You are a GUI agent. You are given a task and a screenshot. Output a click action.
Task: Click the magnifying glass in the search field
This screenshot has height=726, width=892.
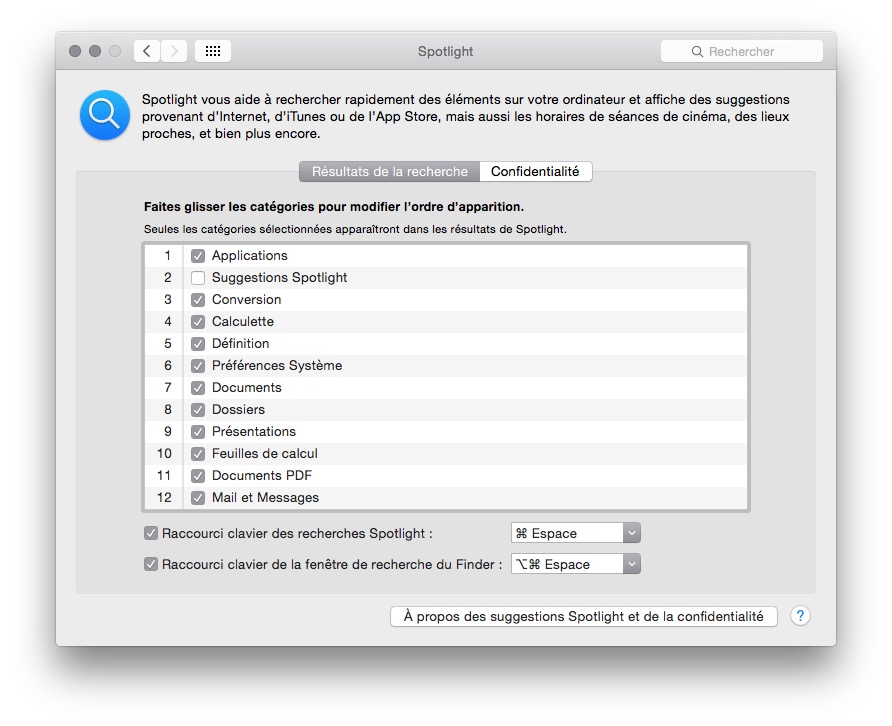[697, 52]
